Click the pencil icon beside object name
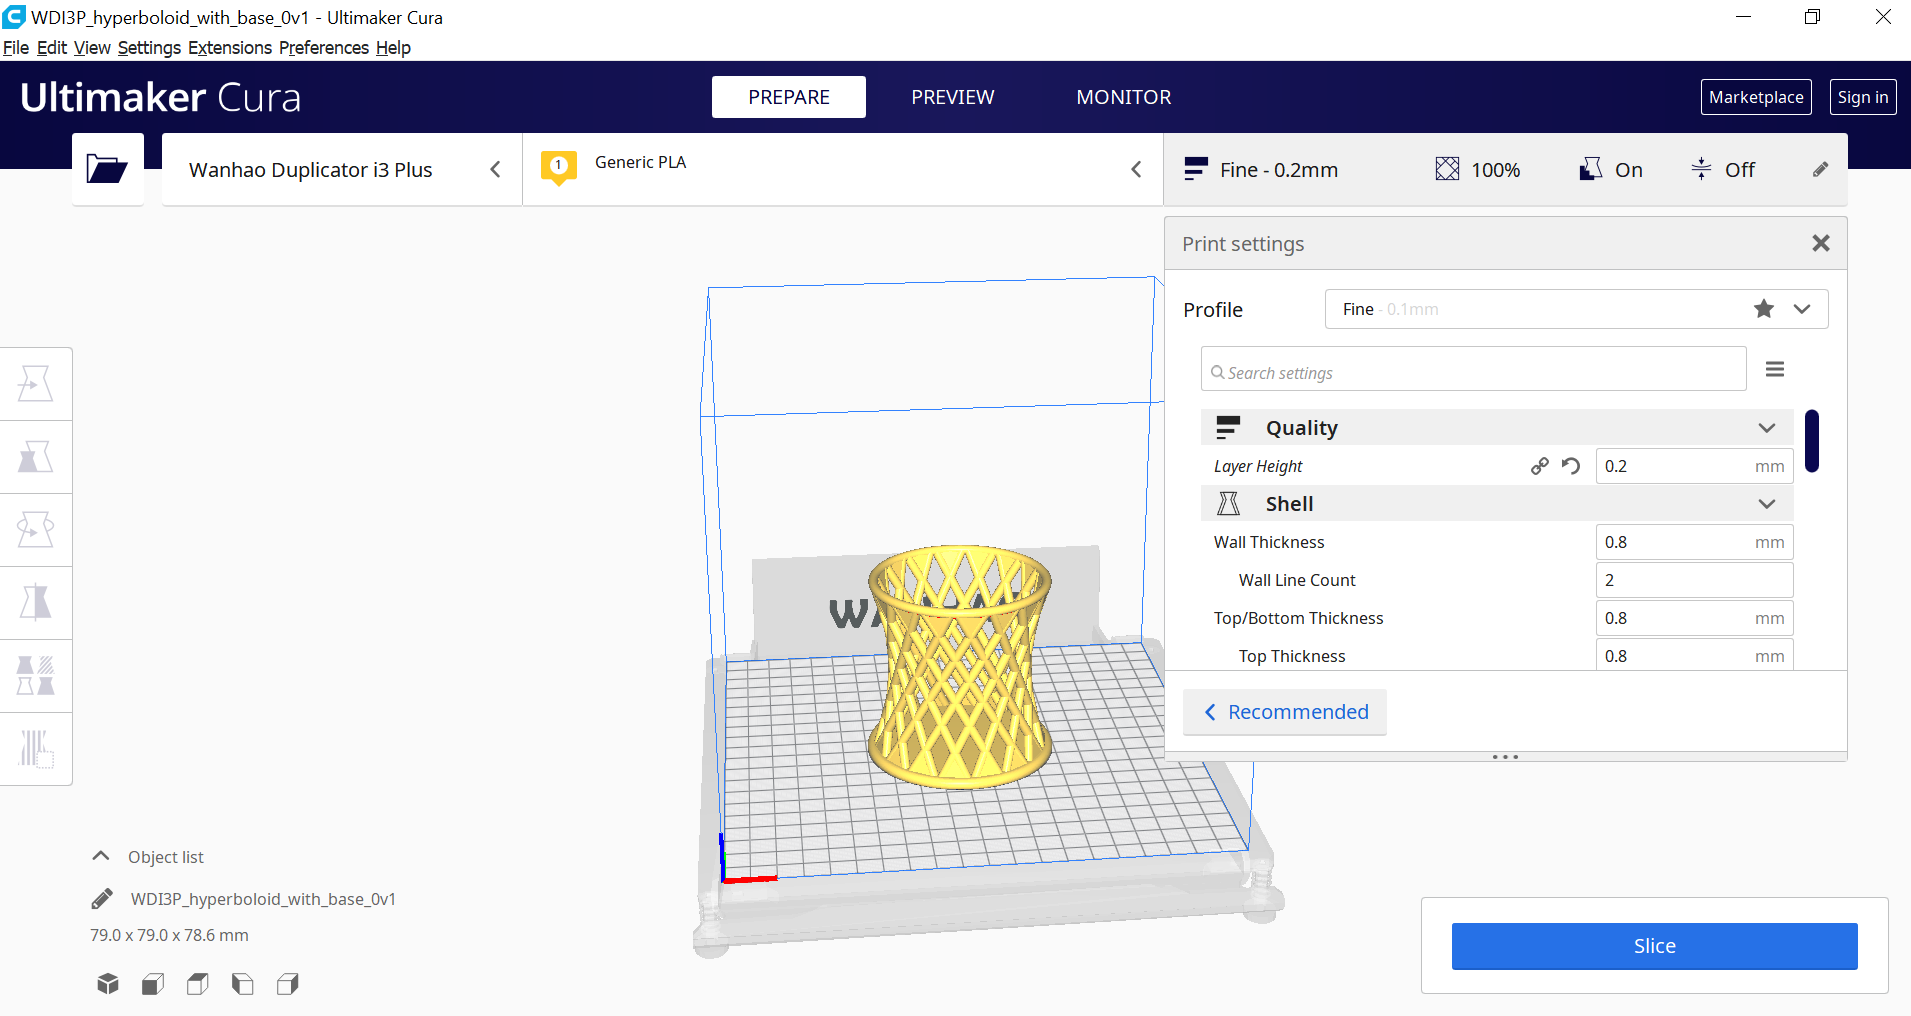 [102, 899]
